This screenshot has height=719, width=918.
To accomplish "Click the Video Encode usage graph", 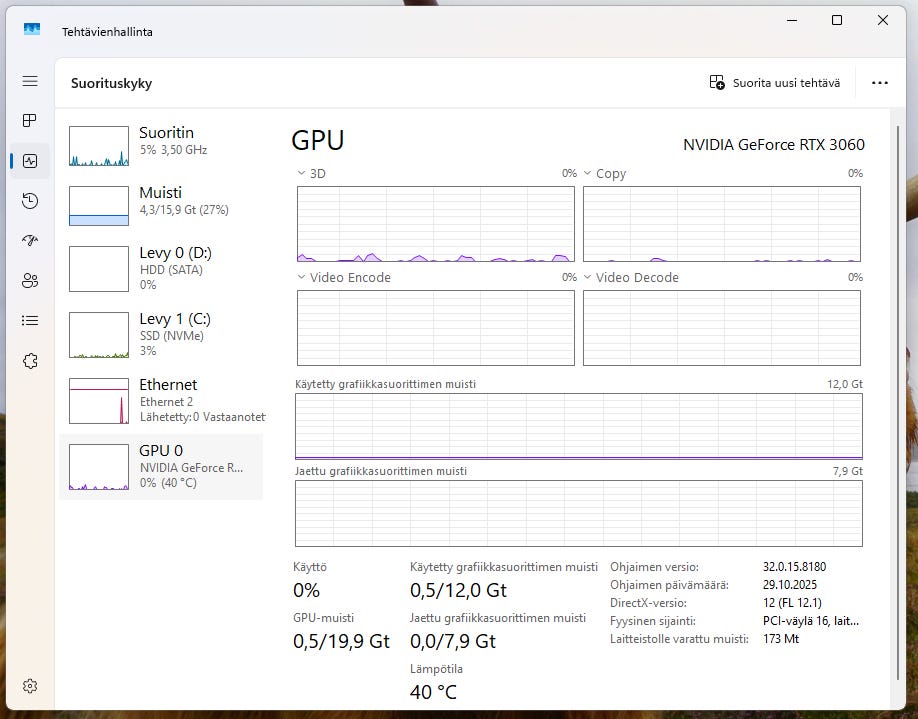I will pos(436,328).
